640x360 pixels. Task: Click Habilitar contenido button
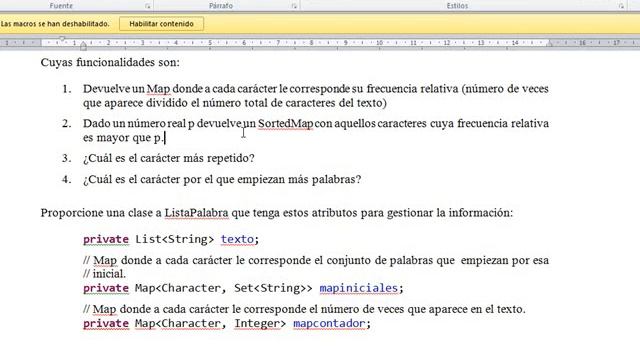pyautogui.click(x=161, y=24)
